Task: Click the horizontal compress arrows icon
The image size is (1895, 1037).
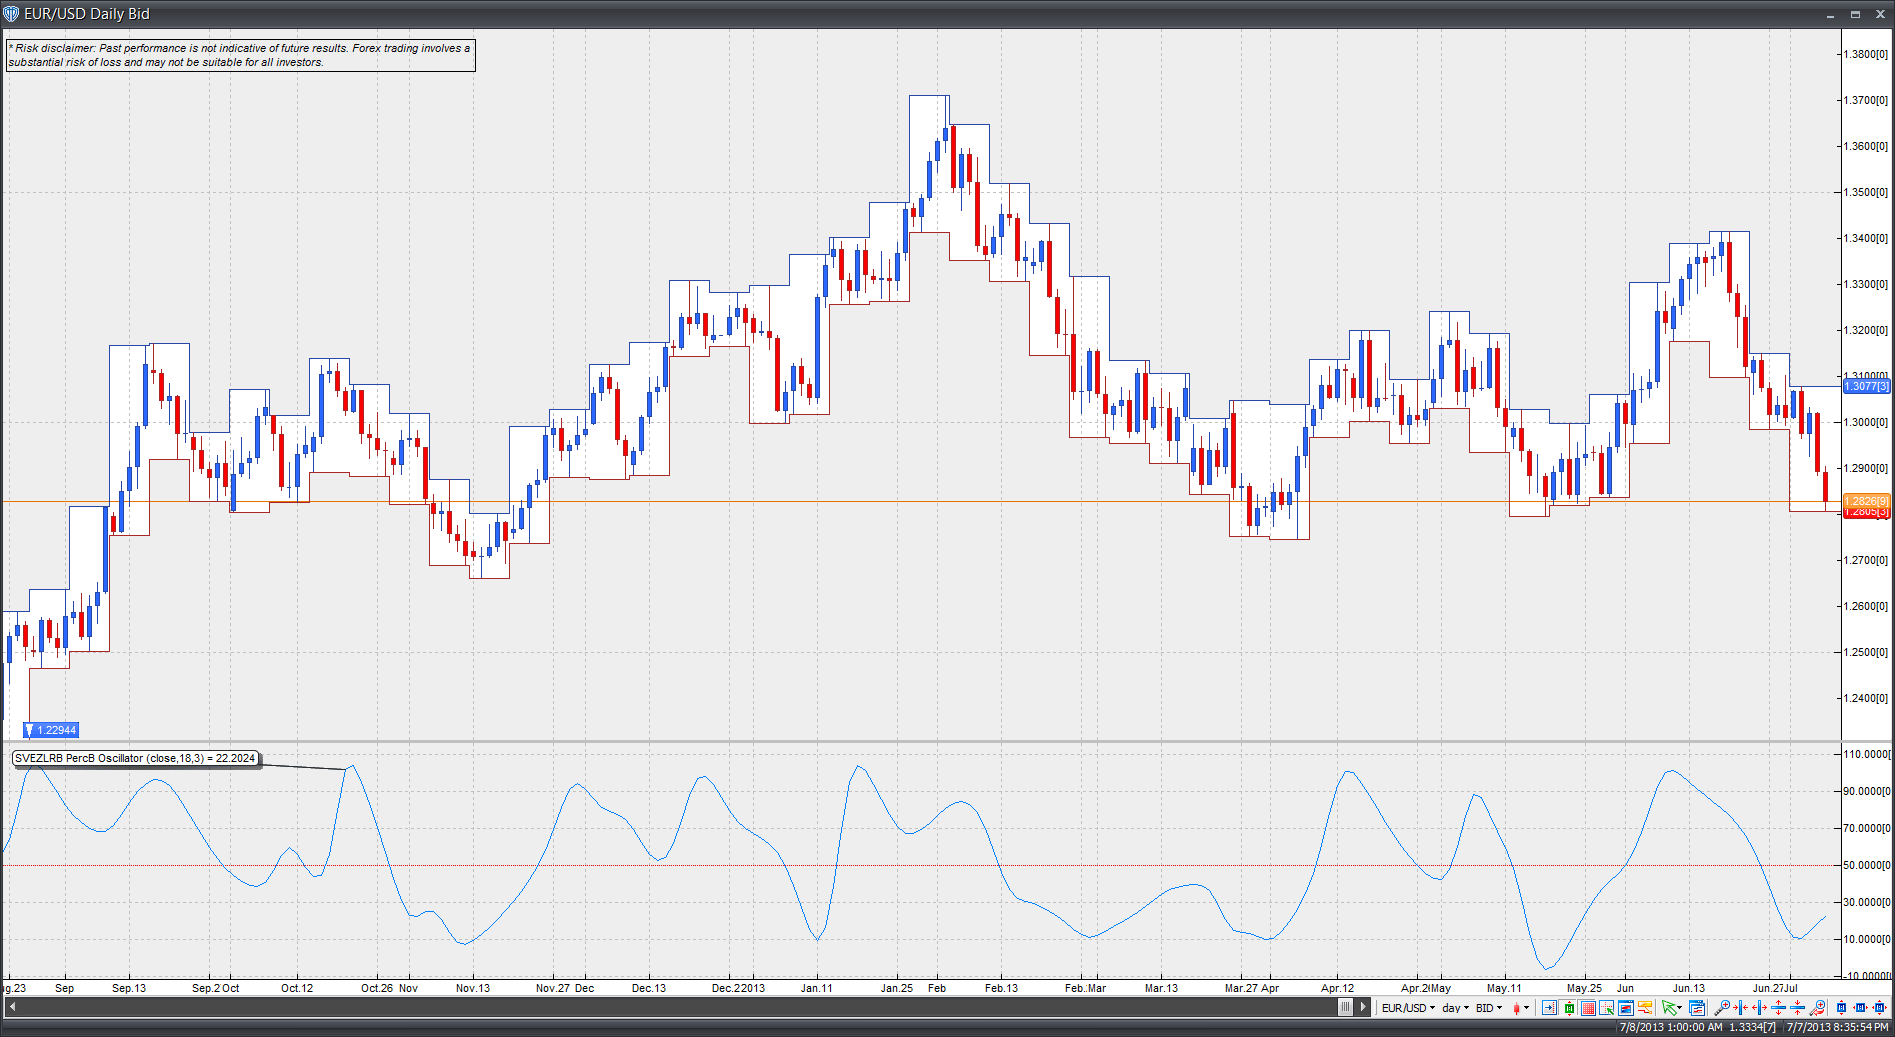Action: coord(1741,1008)
